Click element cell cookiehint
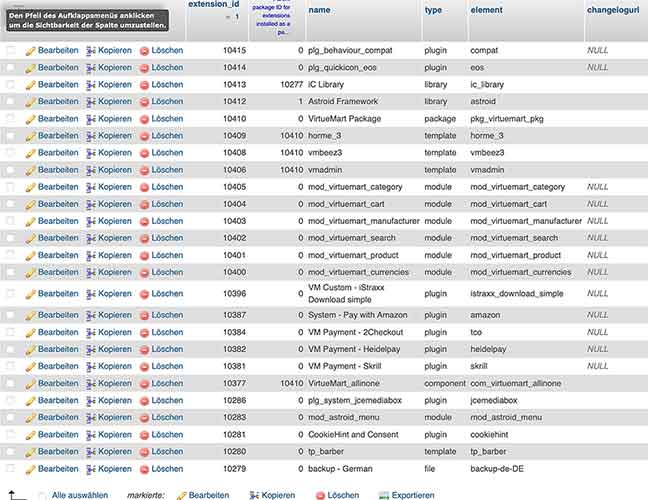Viewport: 648px width, 500px height. 489,434
